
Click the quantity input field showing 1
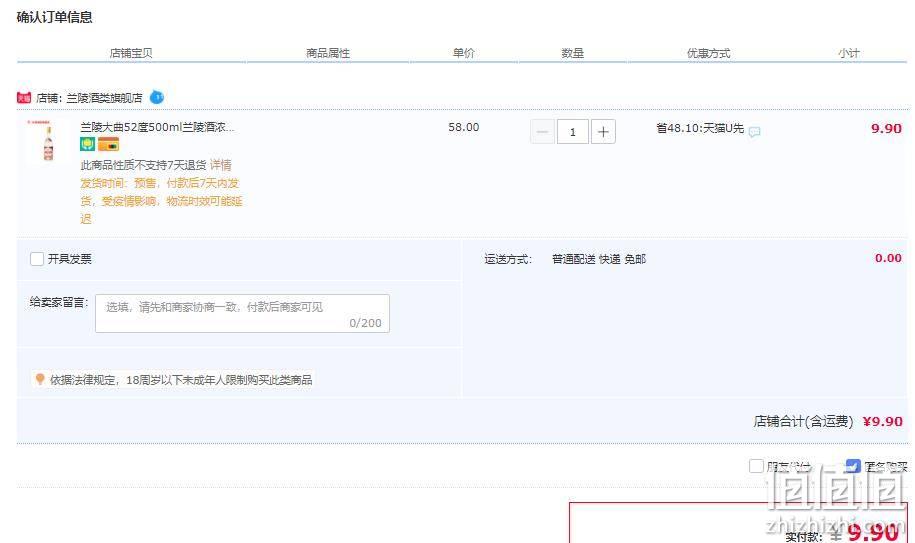point(572,132)
